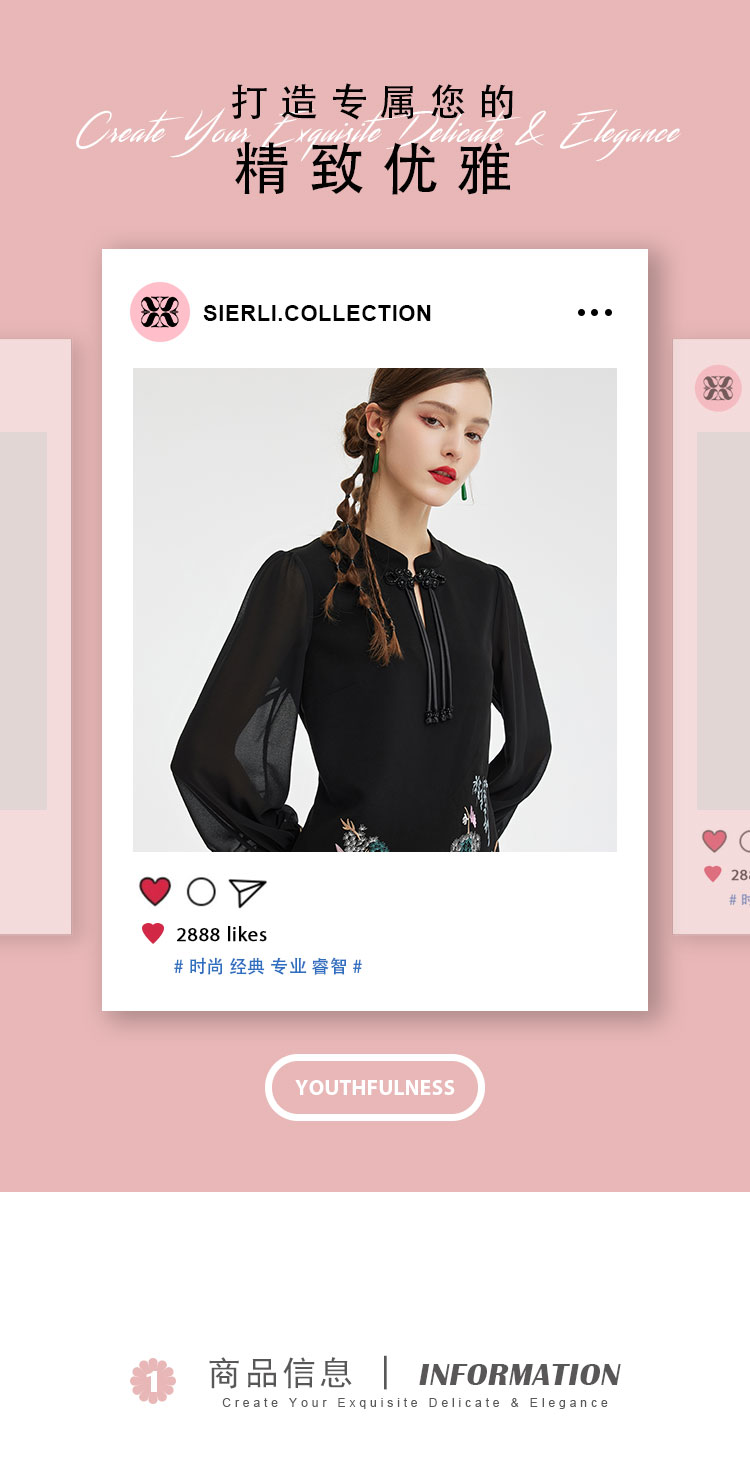The image size is (750, 1461).
Task: Open the three-dot options menu
Action: pyautogui.click(x=595, y=313)
